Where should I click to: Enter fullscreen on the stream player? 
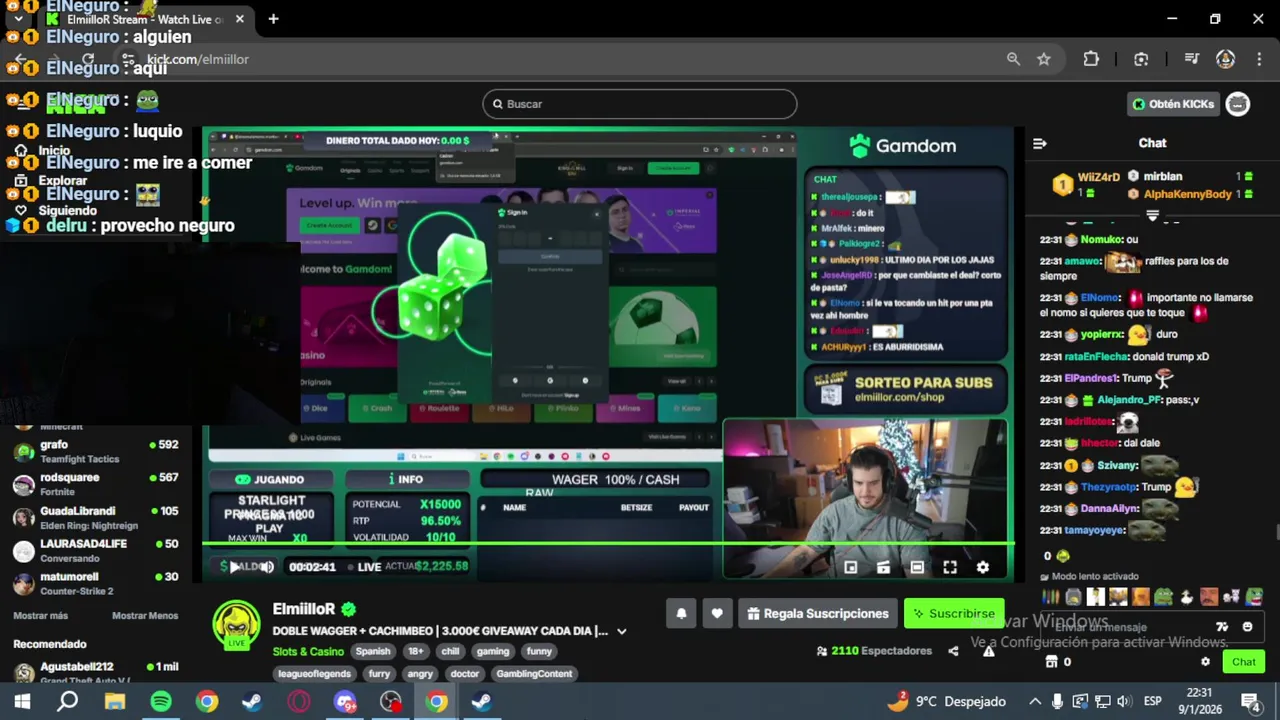950,568
